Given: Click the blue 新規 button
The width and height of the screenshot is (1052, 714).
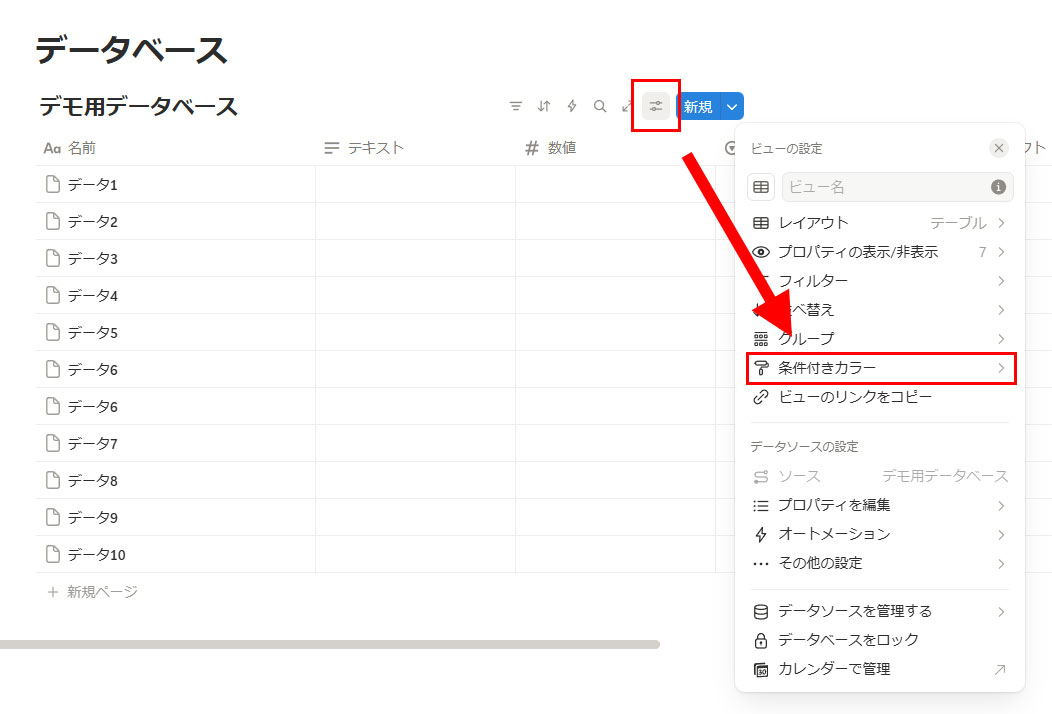Looking at the screenshot, I should 698,107.
